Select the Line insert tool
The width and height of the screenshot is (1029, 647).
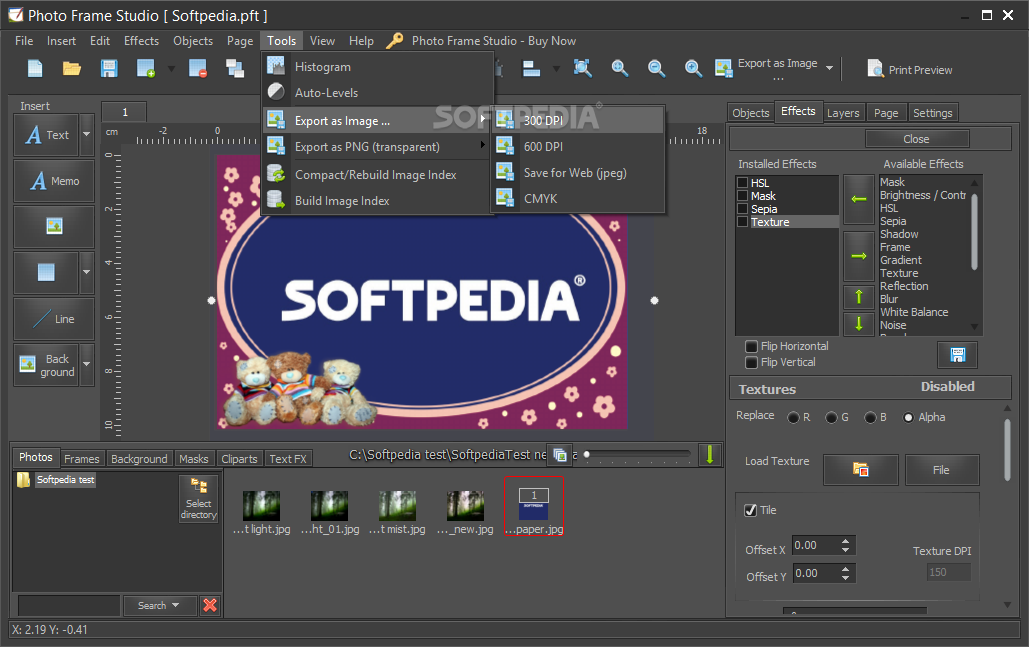pyautogui.click(x=54, y=319)
